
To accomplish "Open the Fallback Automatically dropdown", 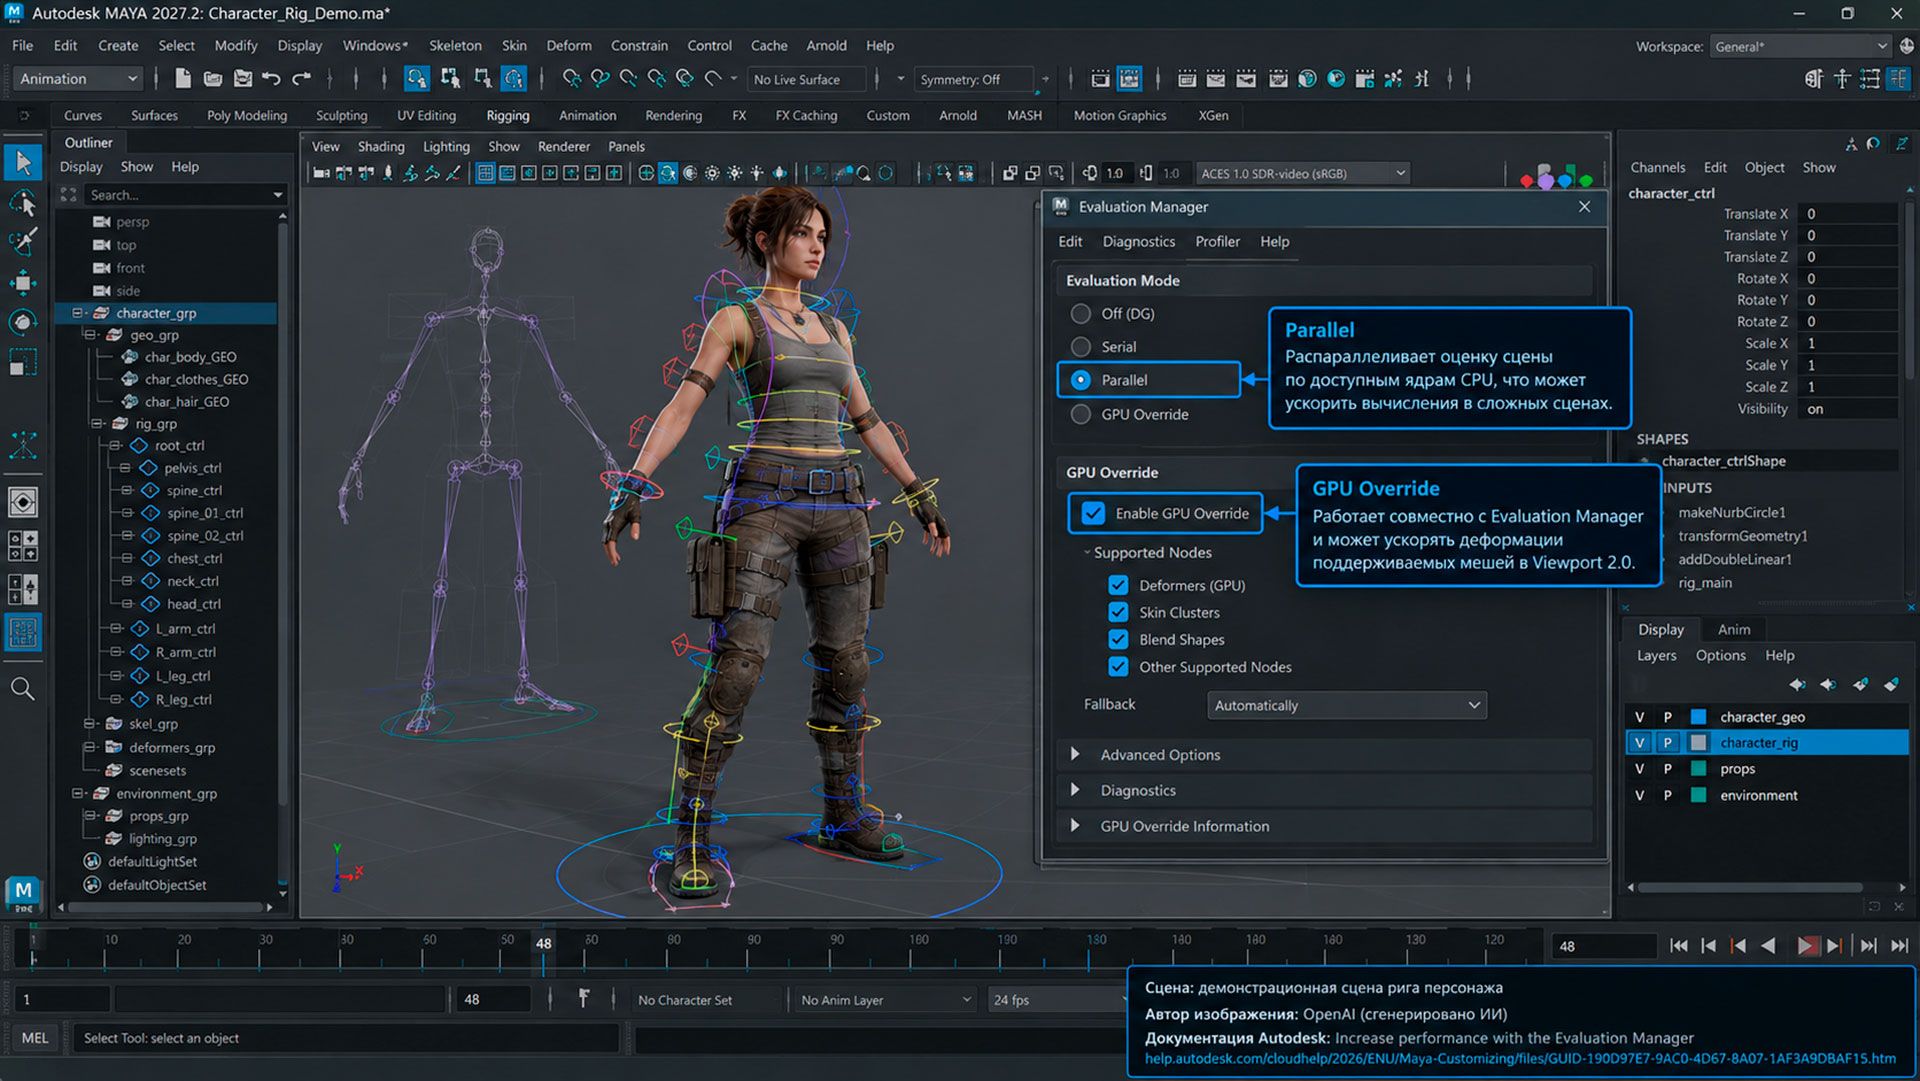I will 1346,705.
